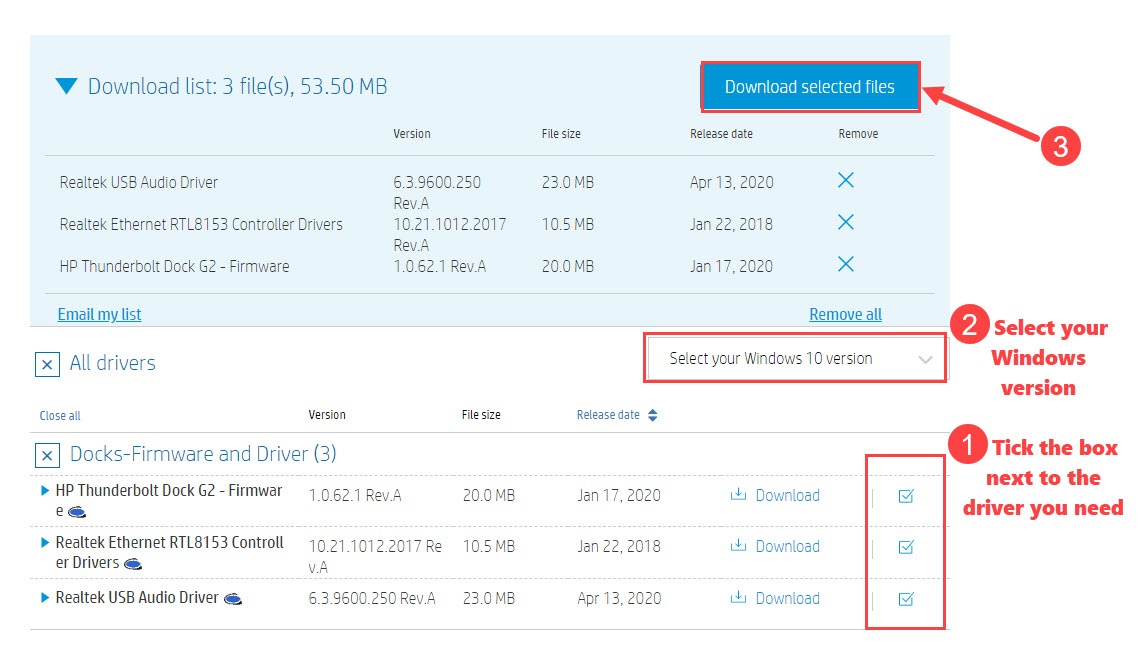Click download icon for Realtek USB Audio row
The height and width of the screenshot is (647, 1139).
coord(739,597)
